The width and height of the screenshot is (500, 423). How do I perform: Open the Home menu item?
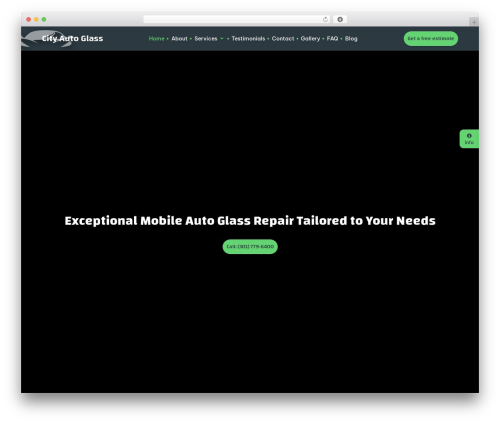156,39
